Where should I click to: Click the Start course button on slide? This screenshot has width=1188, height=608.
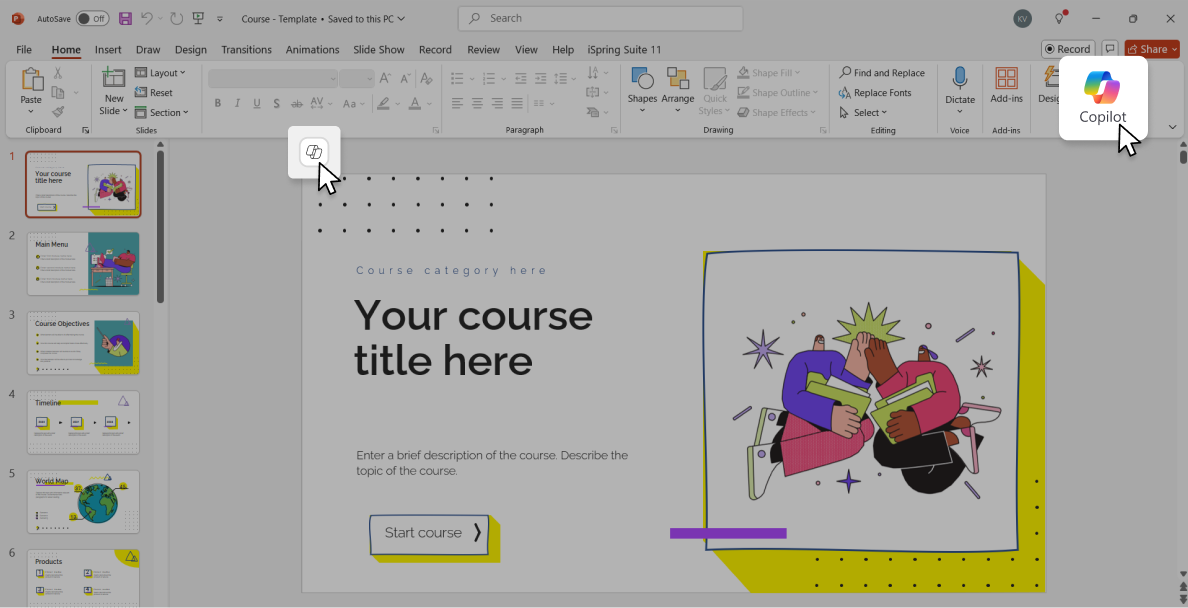pos(429,533)
